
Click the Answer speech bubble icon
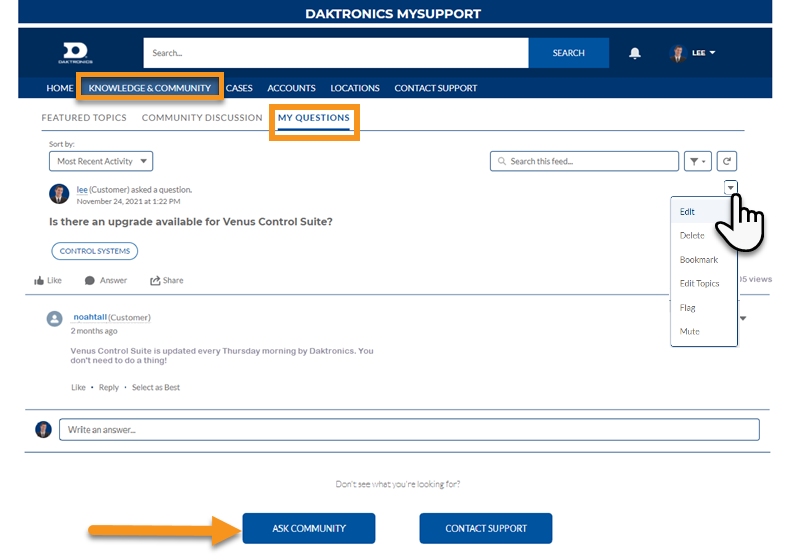point(90,281)
